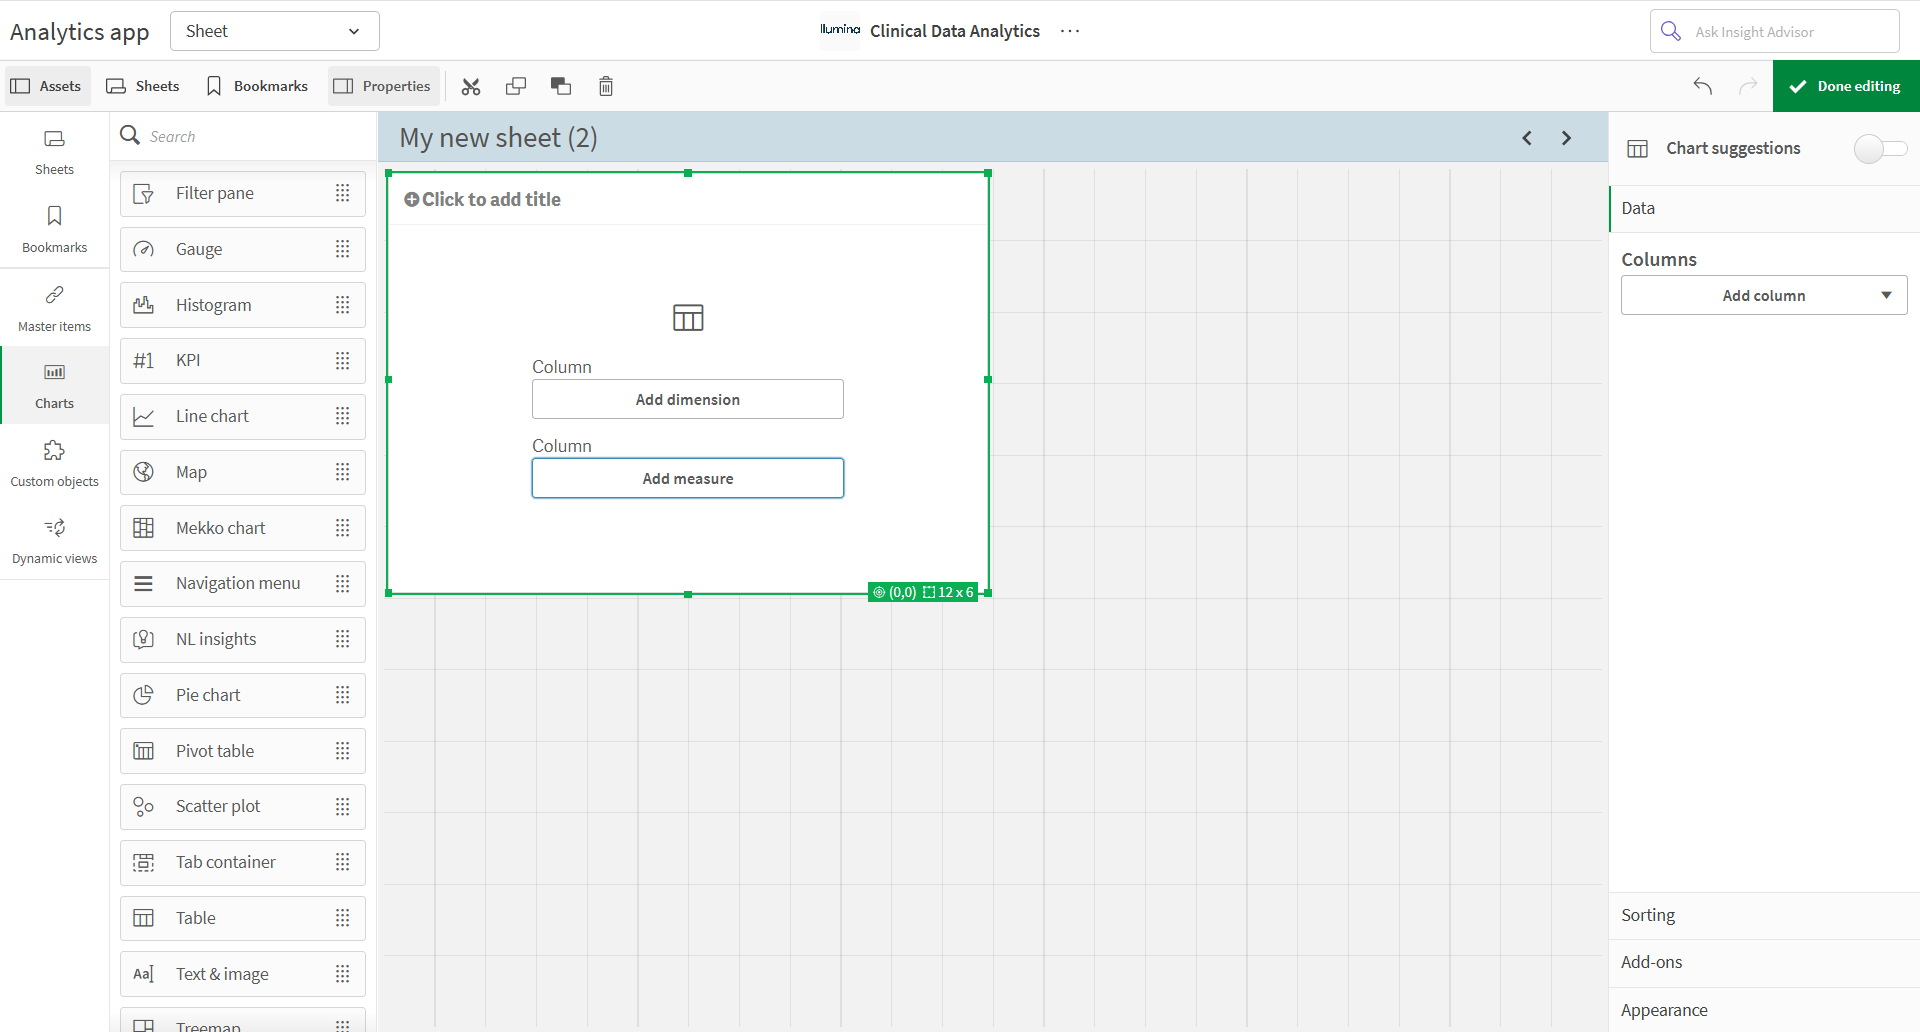
Task: Expand the Sorting section
Action: point(1764,915)
